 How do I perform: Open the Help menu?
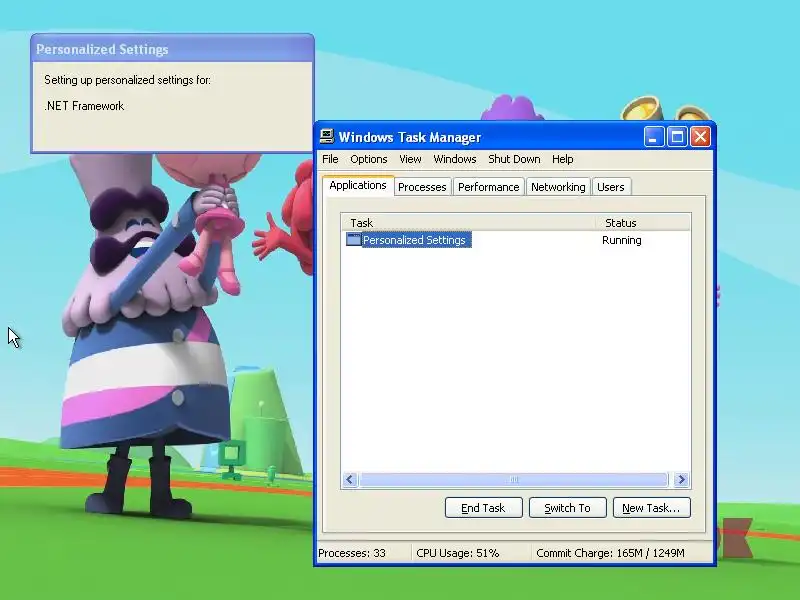coord(562,159)
